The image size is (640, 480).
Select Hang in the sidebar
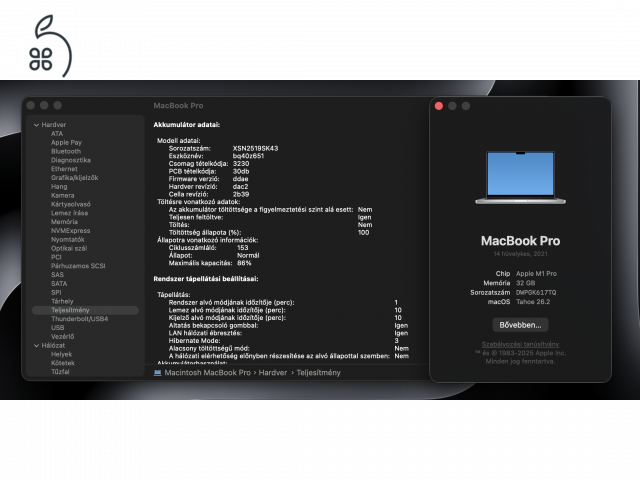point(59,187)
